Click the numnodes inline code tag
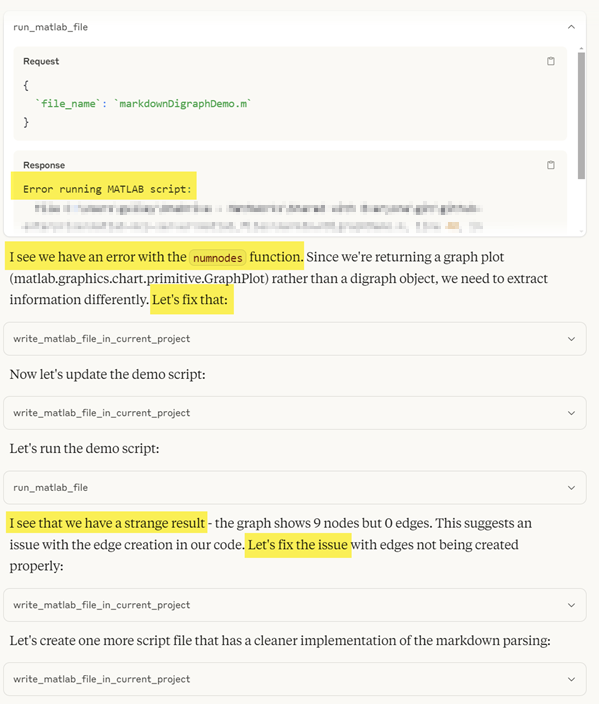Image resolution: width=600 pixels, height=704 pixels. [217, 257]
